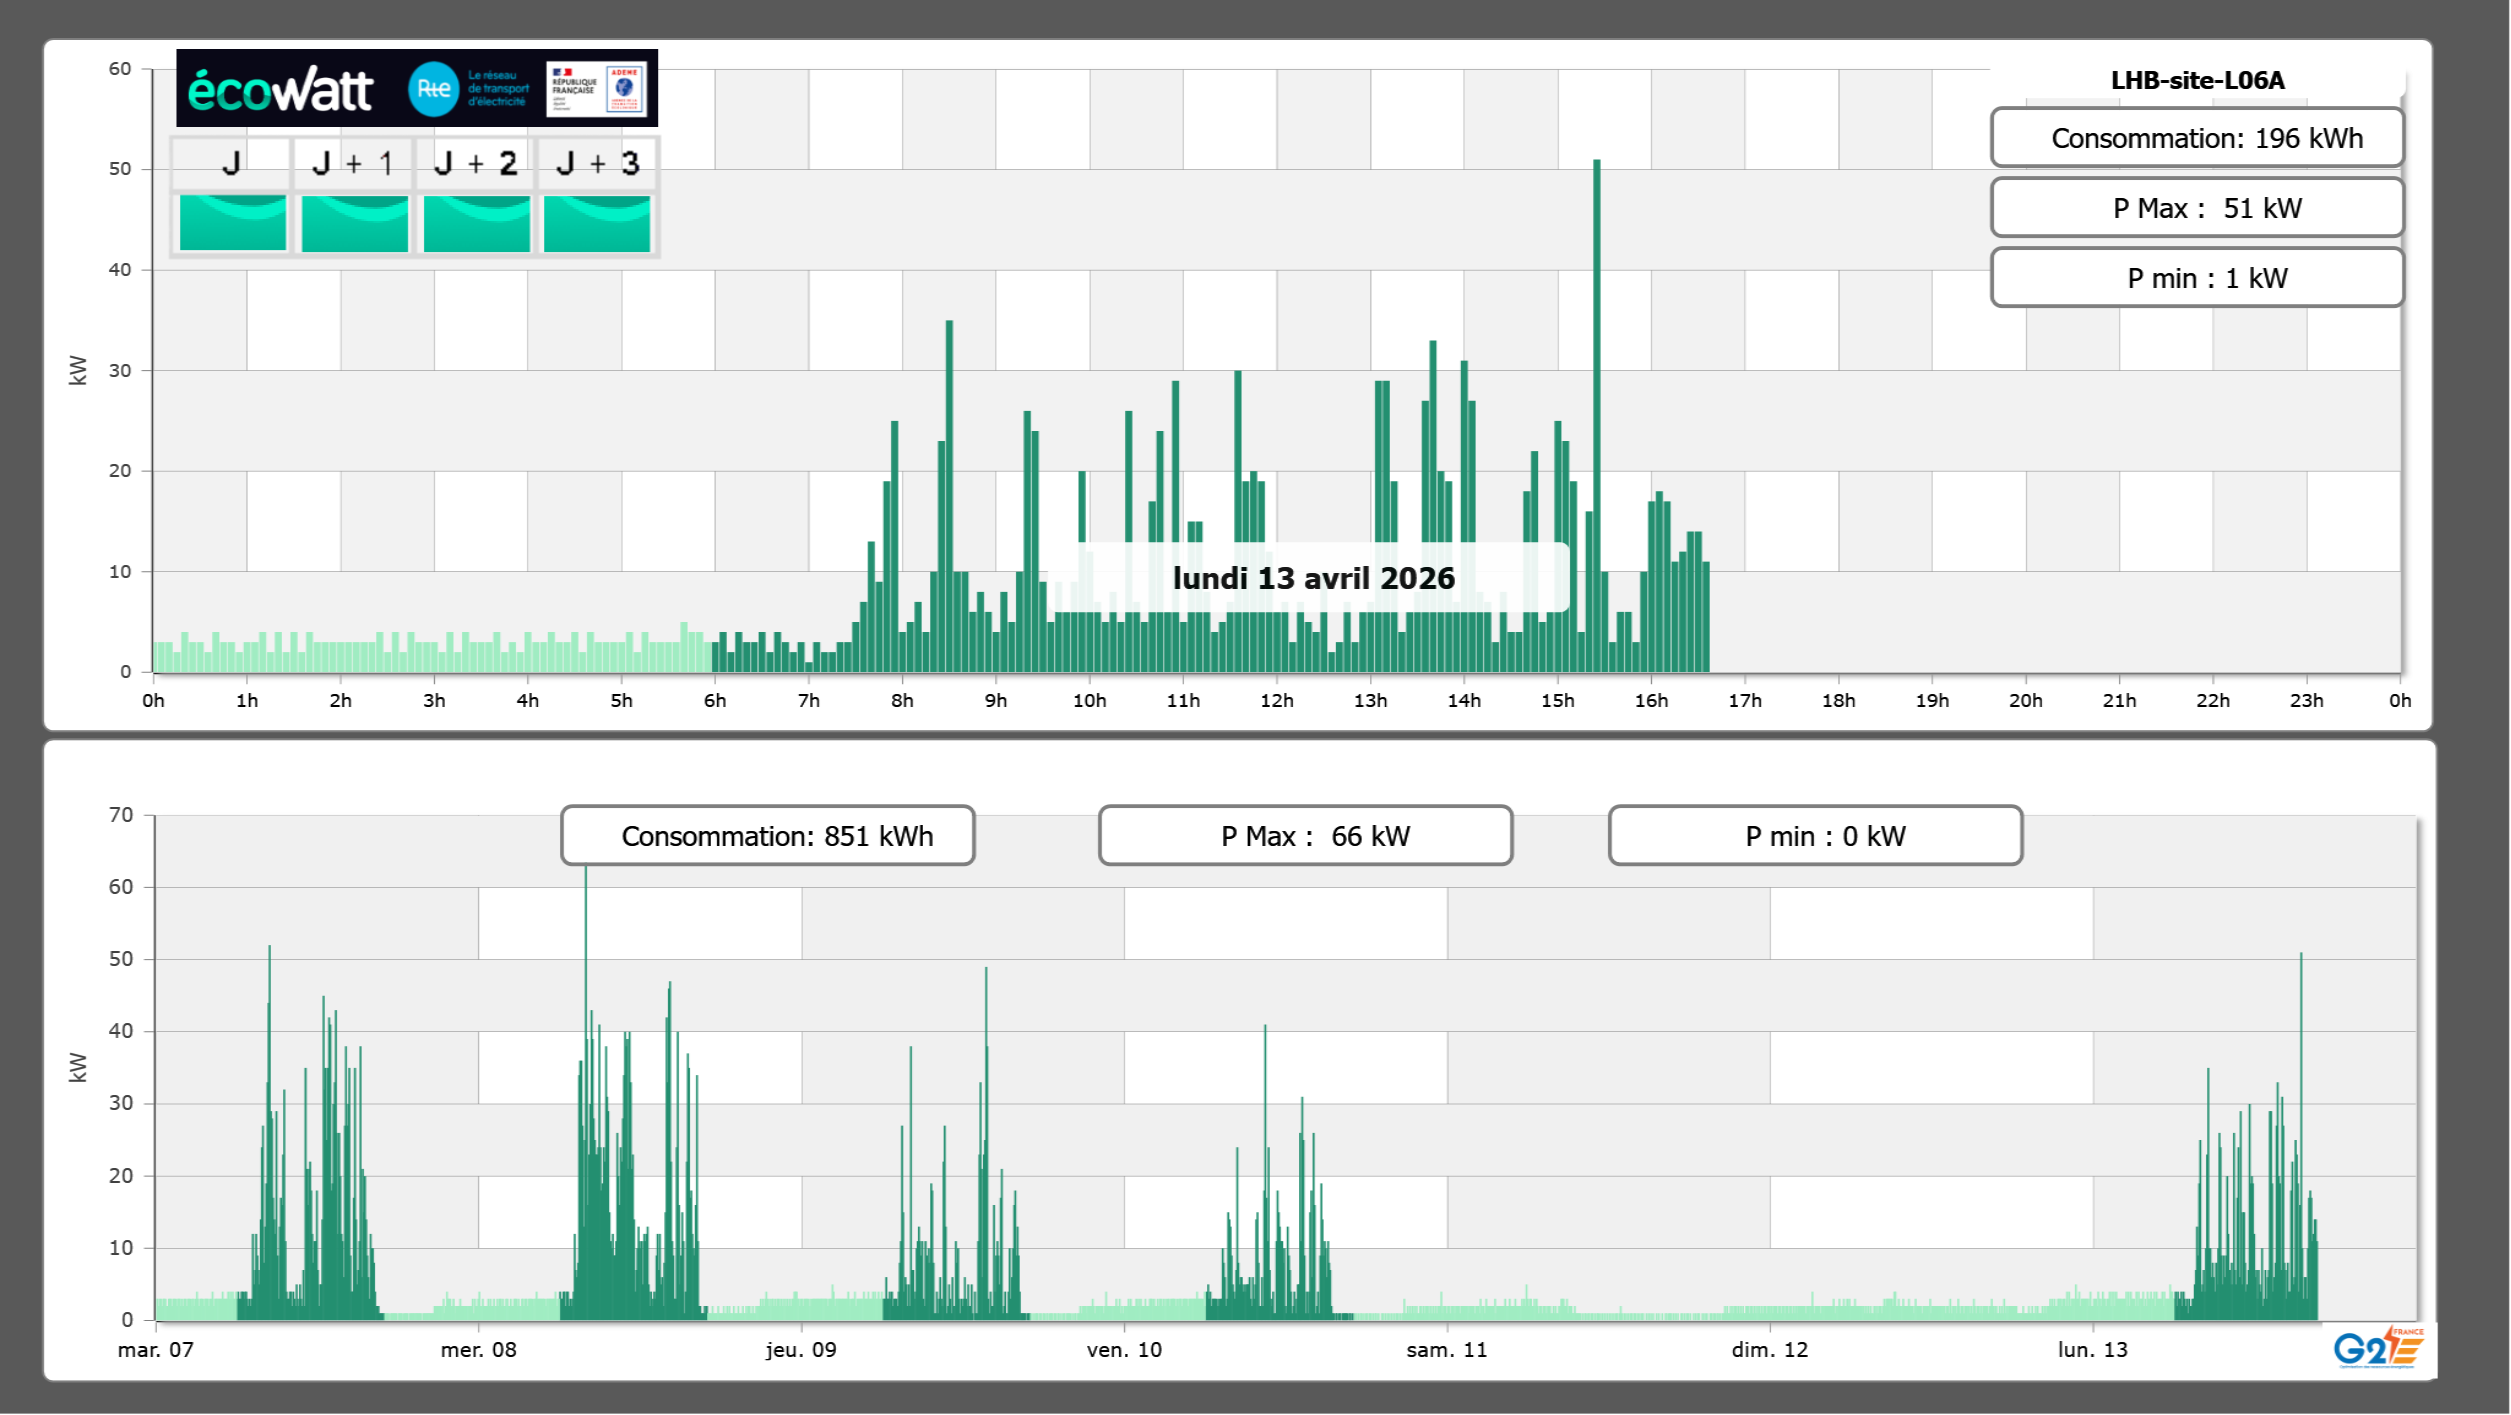This screenshot has width=2511, height=1415.
Task: Click the Consommation: 851 kWh box
Action: [767, 836]
